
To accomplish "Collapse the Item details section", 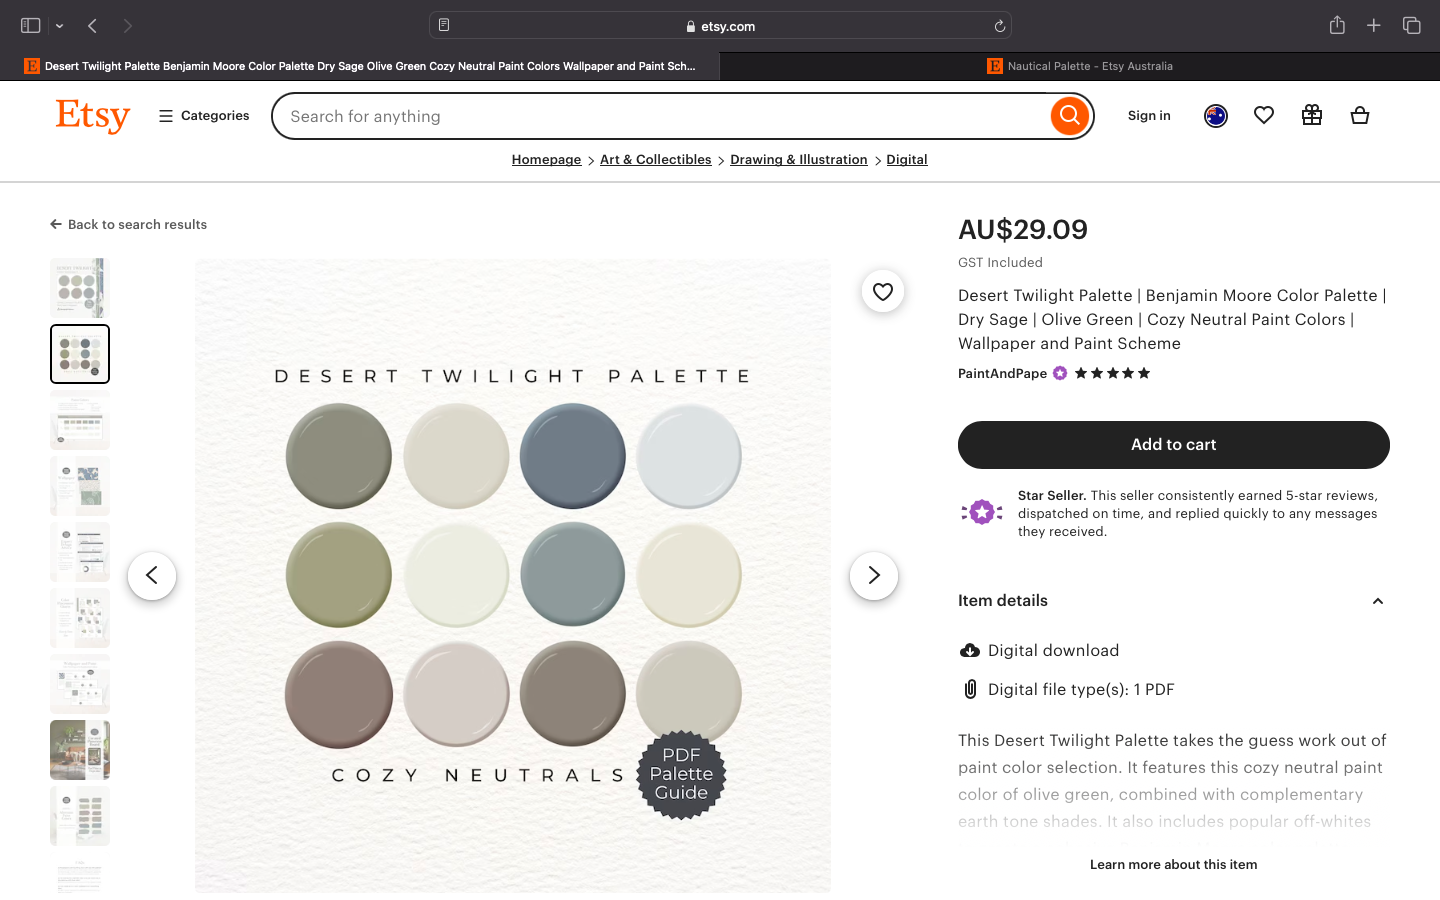I will click(1377, 601).
